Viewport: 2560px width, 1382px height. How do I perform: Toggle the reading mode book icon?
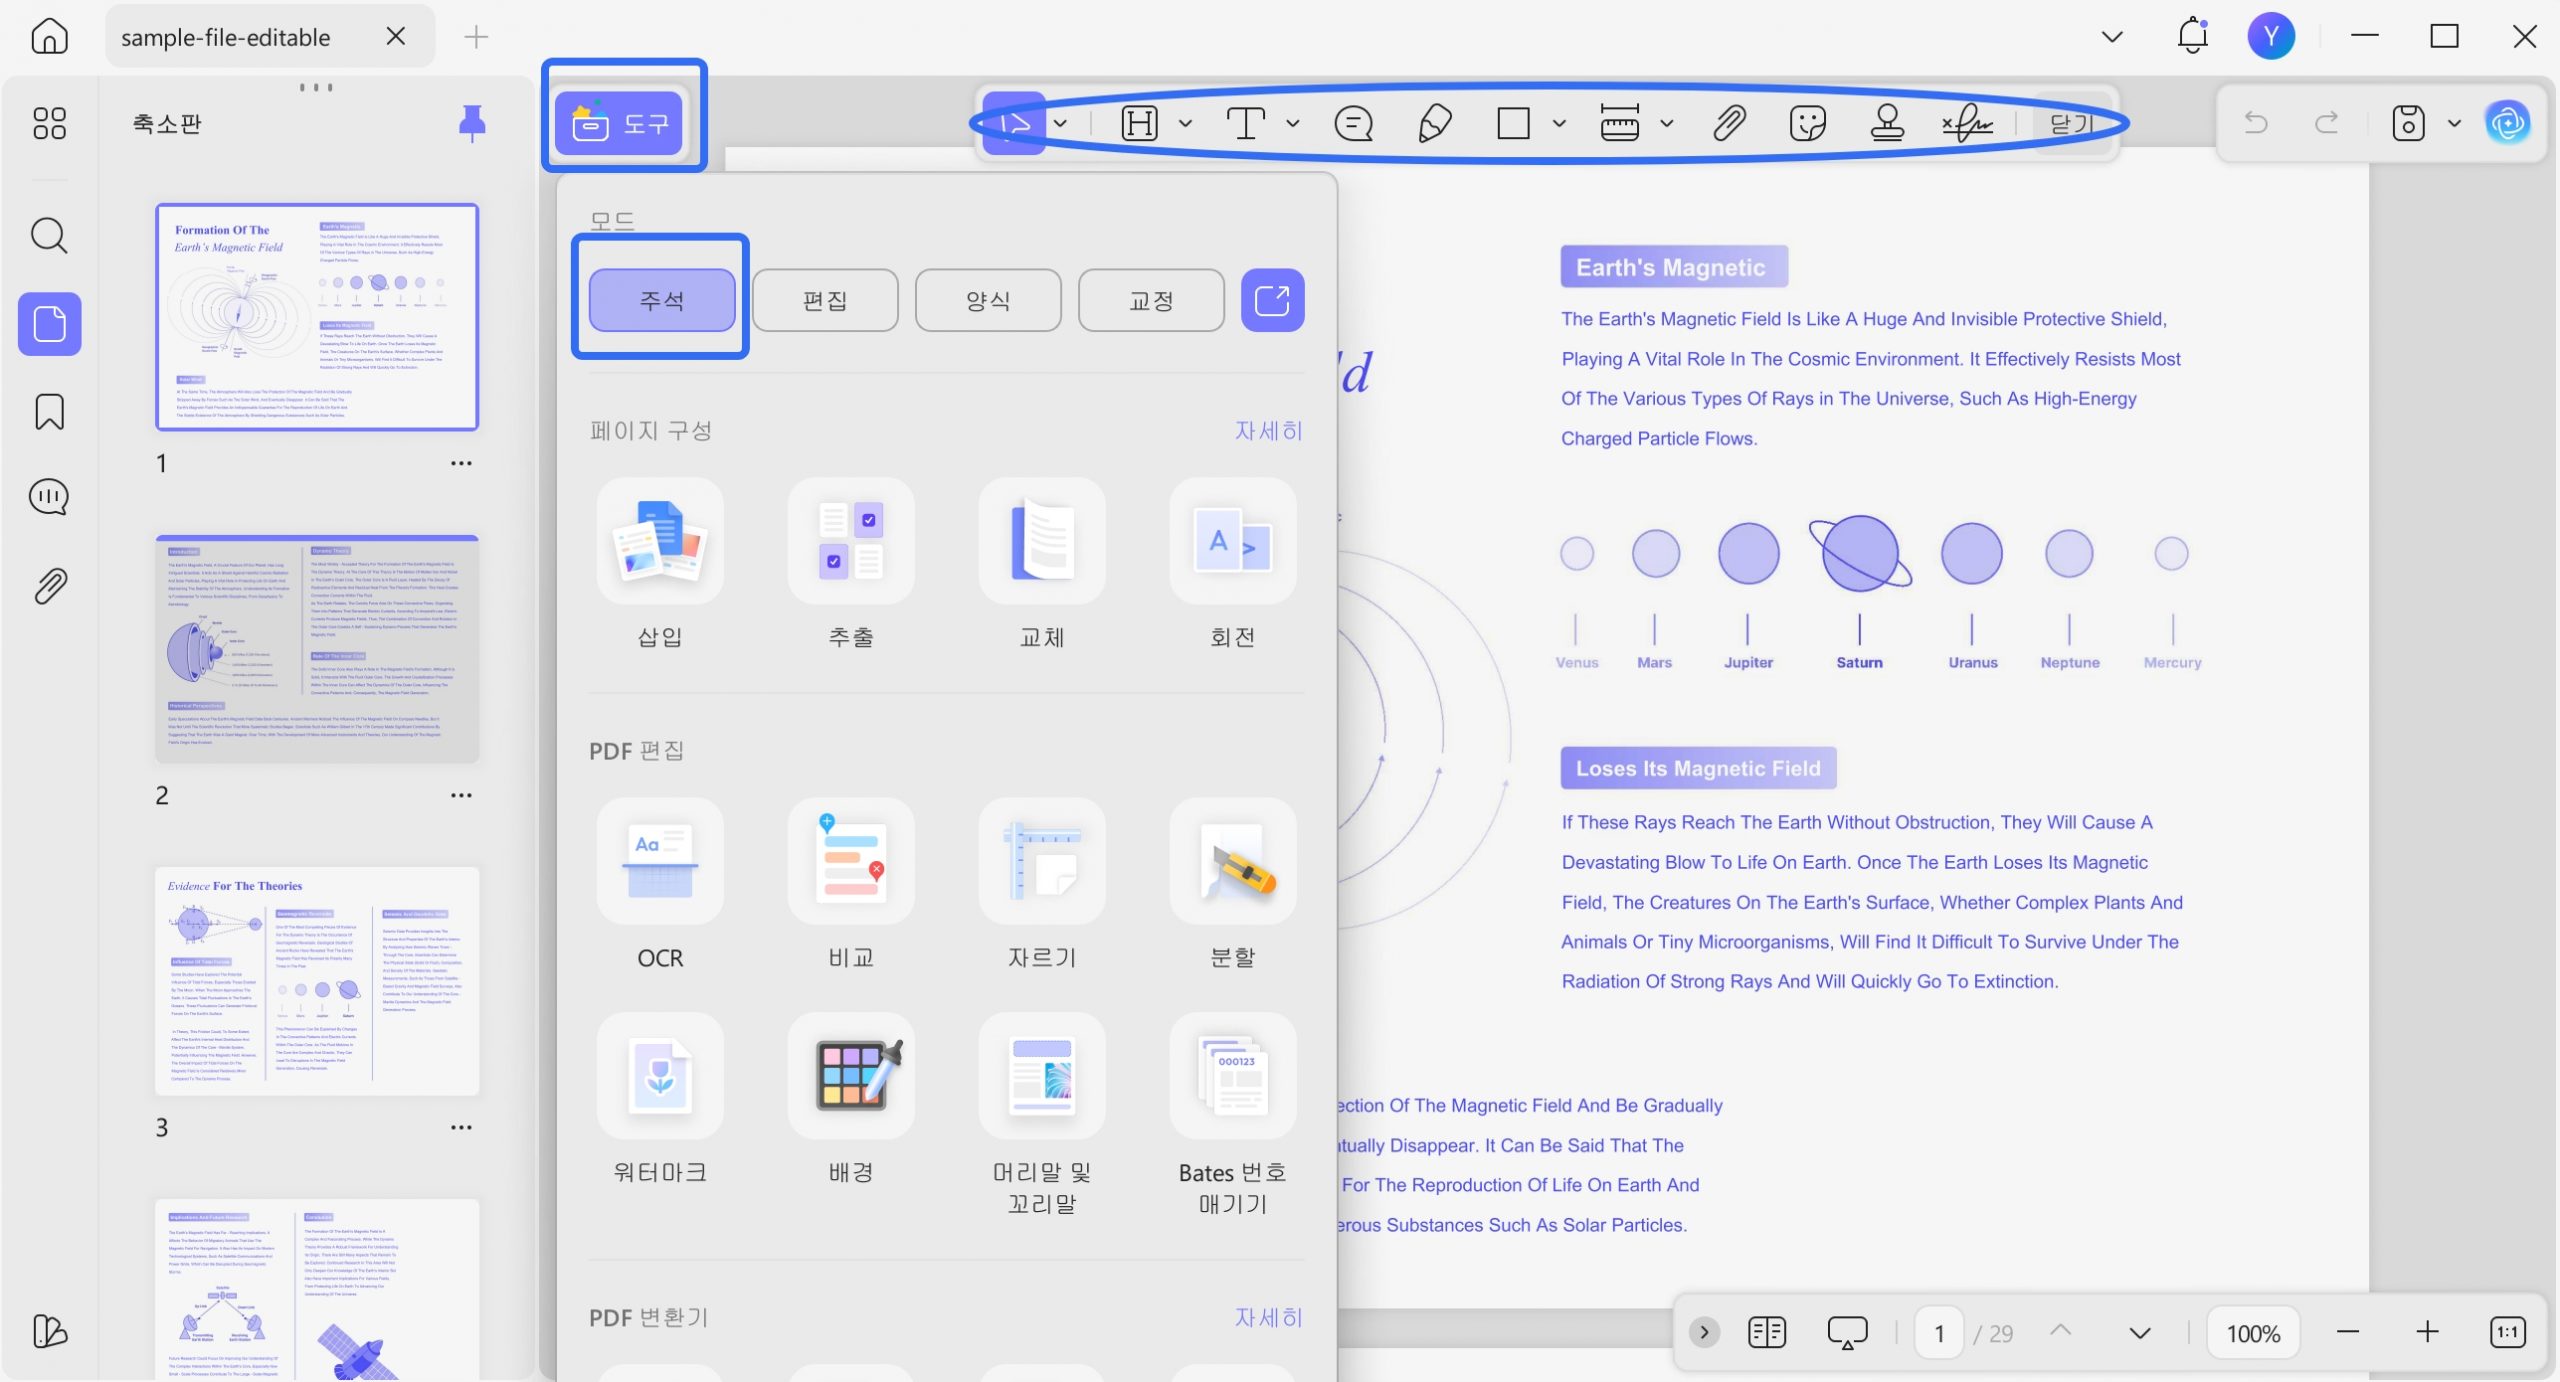(1767, 1332)
